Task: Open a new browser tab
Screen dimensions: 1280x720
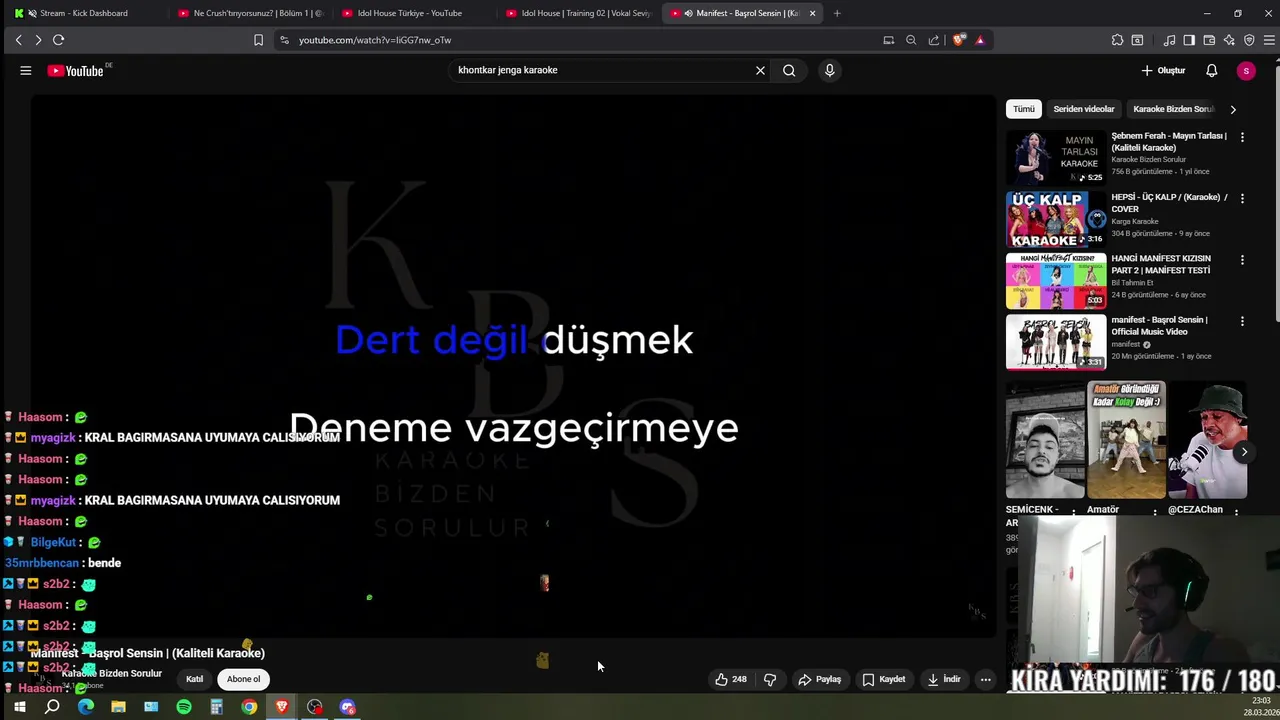Action: tap(837, 13)
